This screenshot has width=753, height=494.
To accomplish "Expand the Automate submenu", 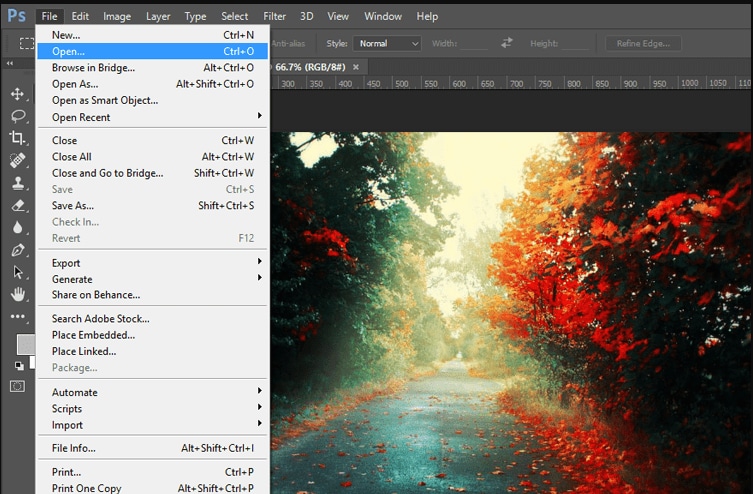I will [153, 392].
